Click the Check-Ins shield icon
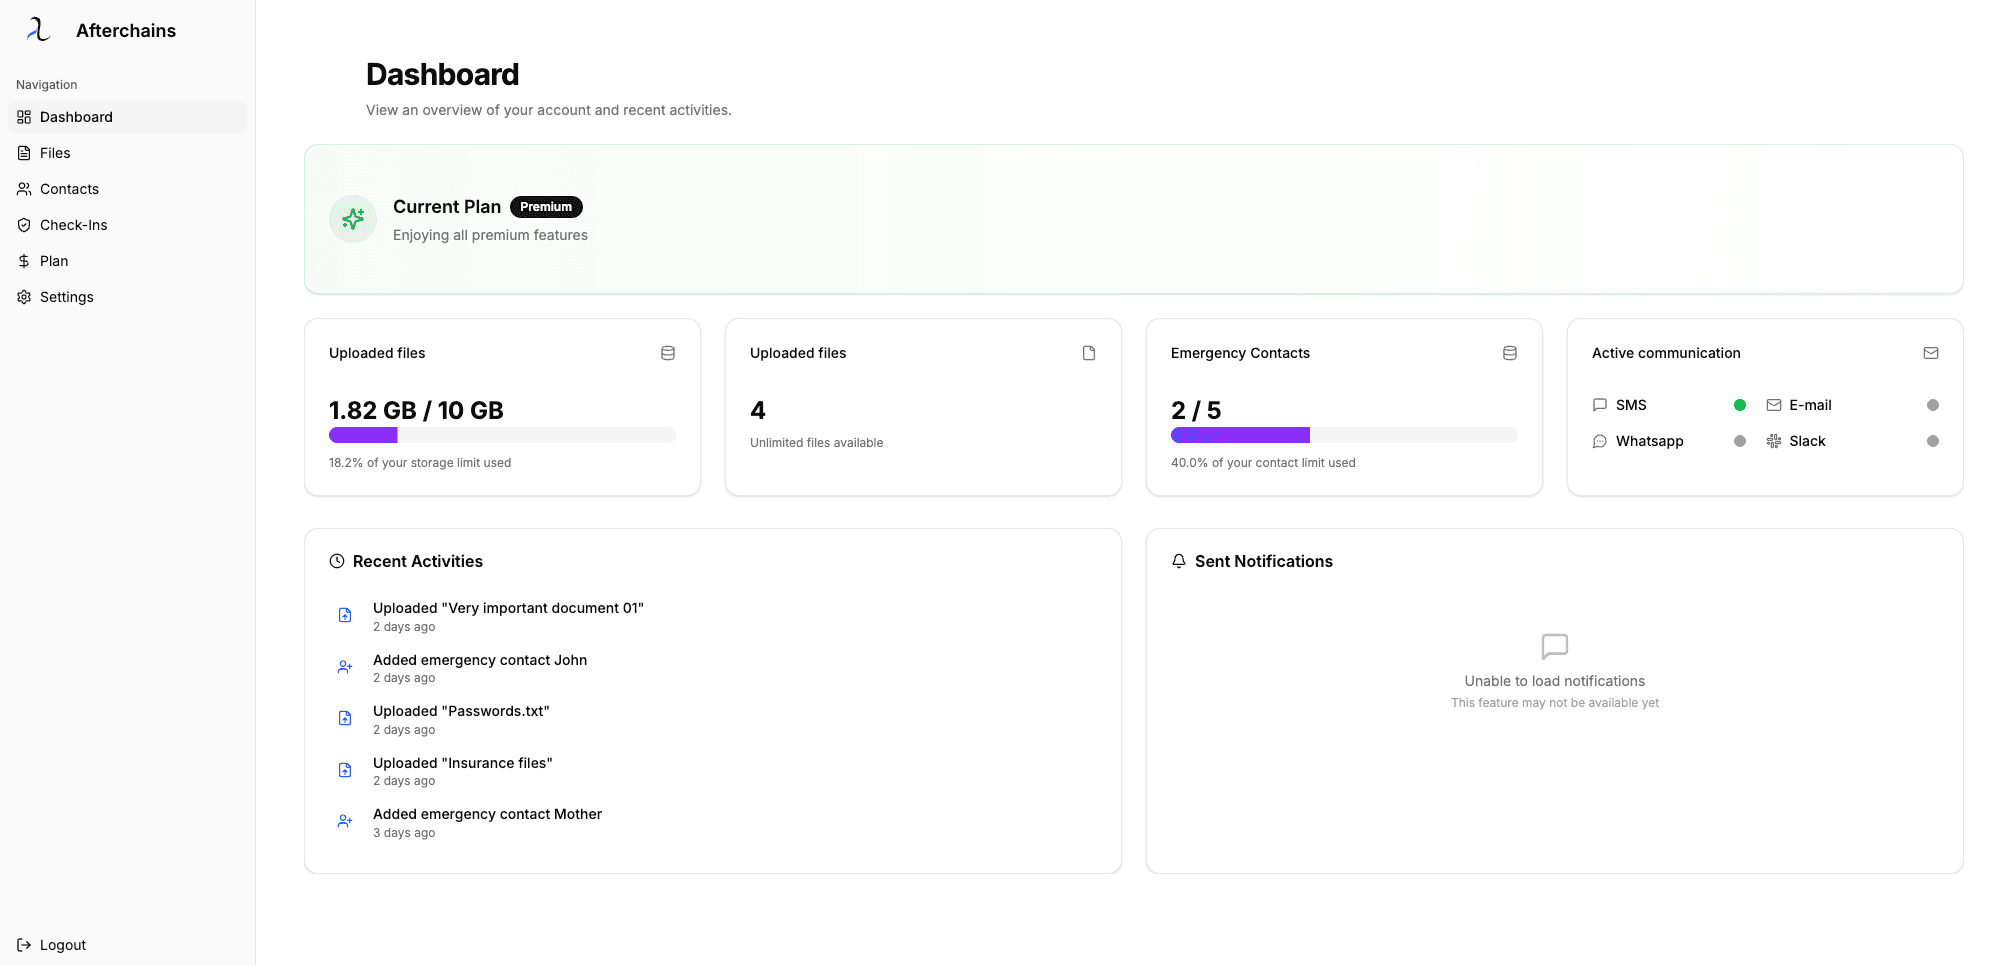 coord(24,224)
